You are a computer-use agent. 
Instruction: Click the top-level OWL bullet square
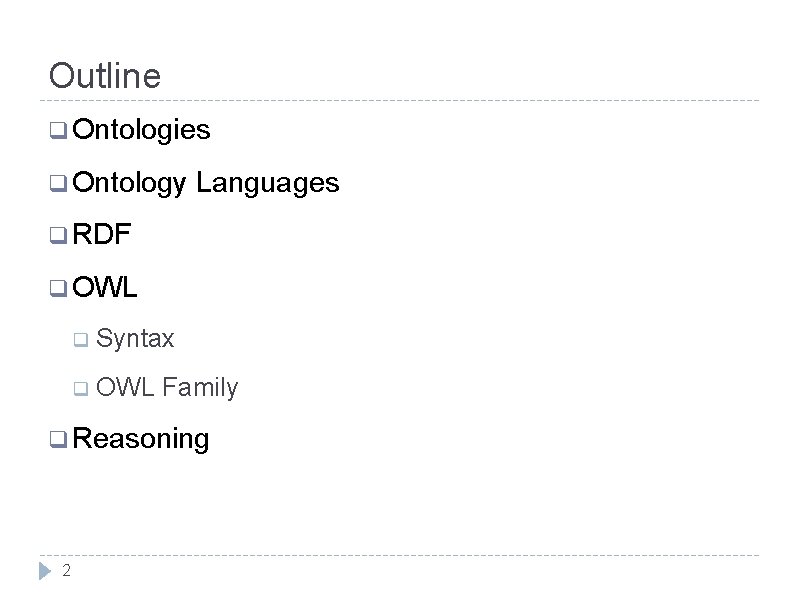tap(58, 290)
